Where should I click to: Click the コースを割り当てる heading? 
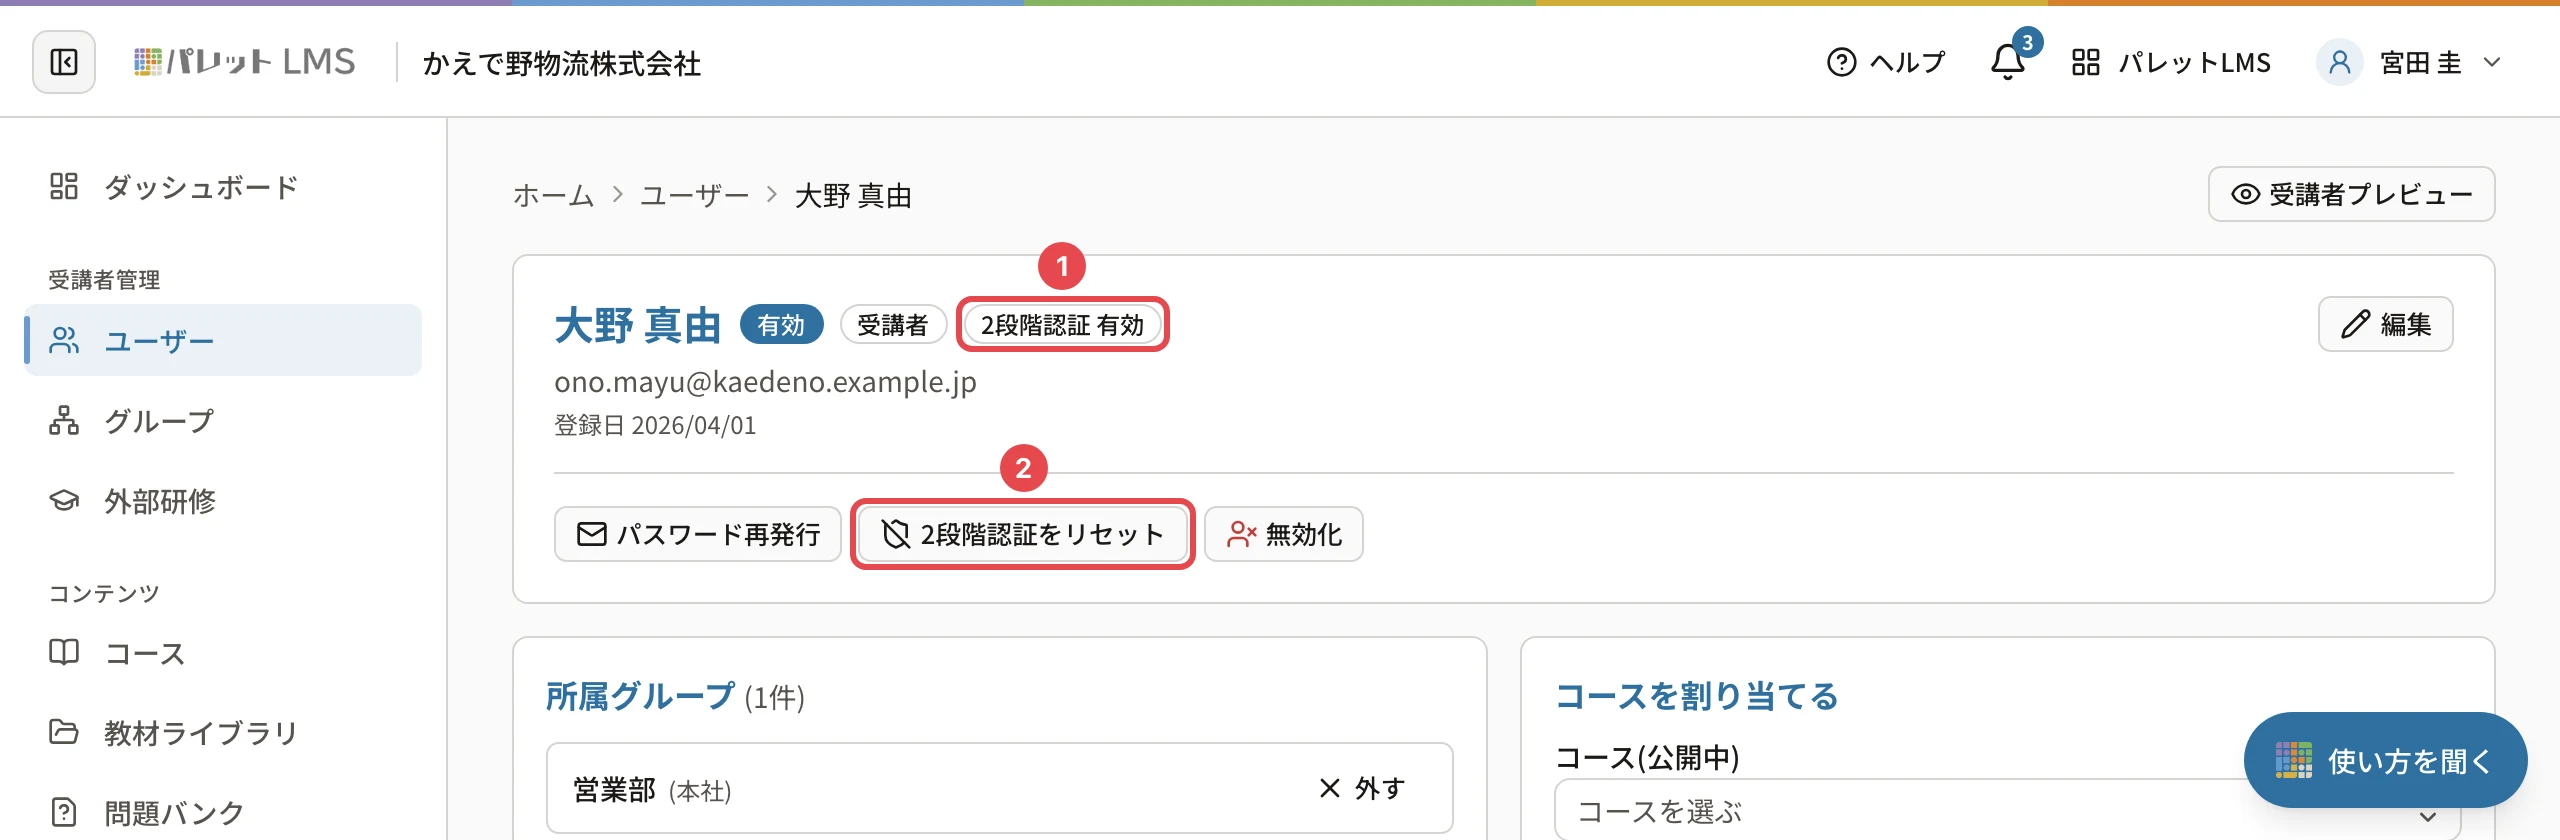pyautogui.click(x=1697, y=696)
